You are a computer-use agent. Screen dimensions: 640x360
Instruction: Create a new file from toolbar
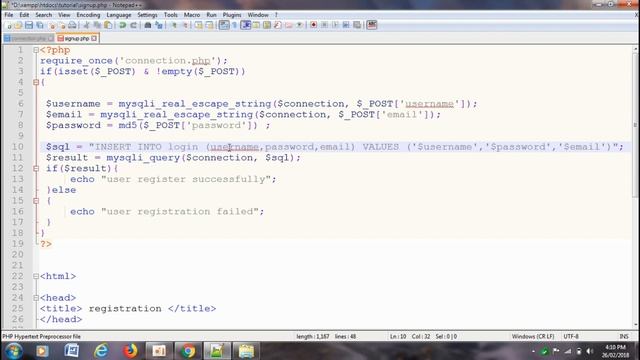(9, 25)
